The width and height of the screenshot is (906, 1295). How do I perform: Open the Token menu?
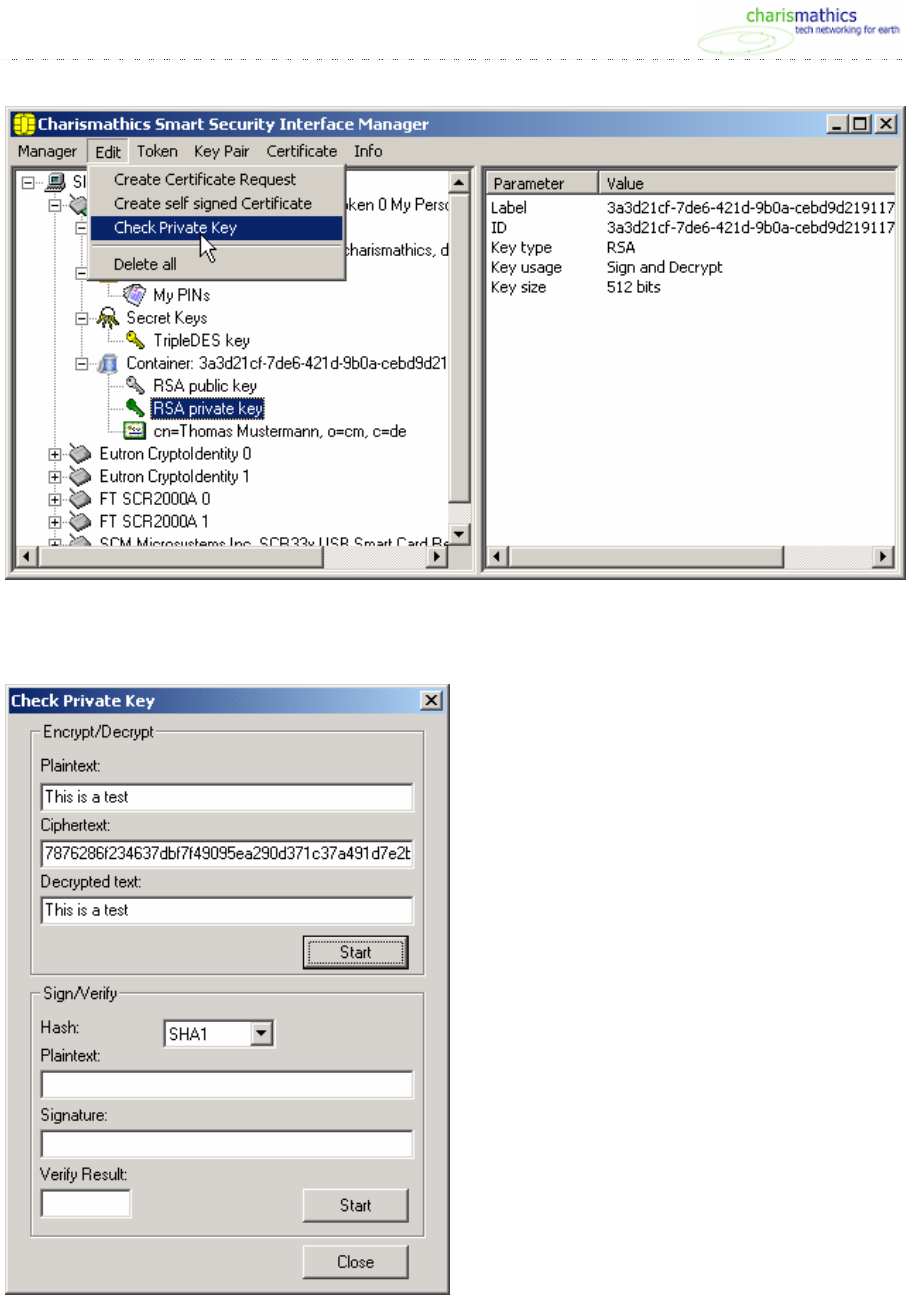point(157,152)
